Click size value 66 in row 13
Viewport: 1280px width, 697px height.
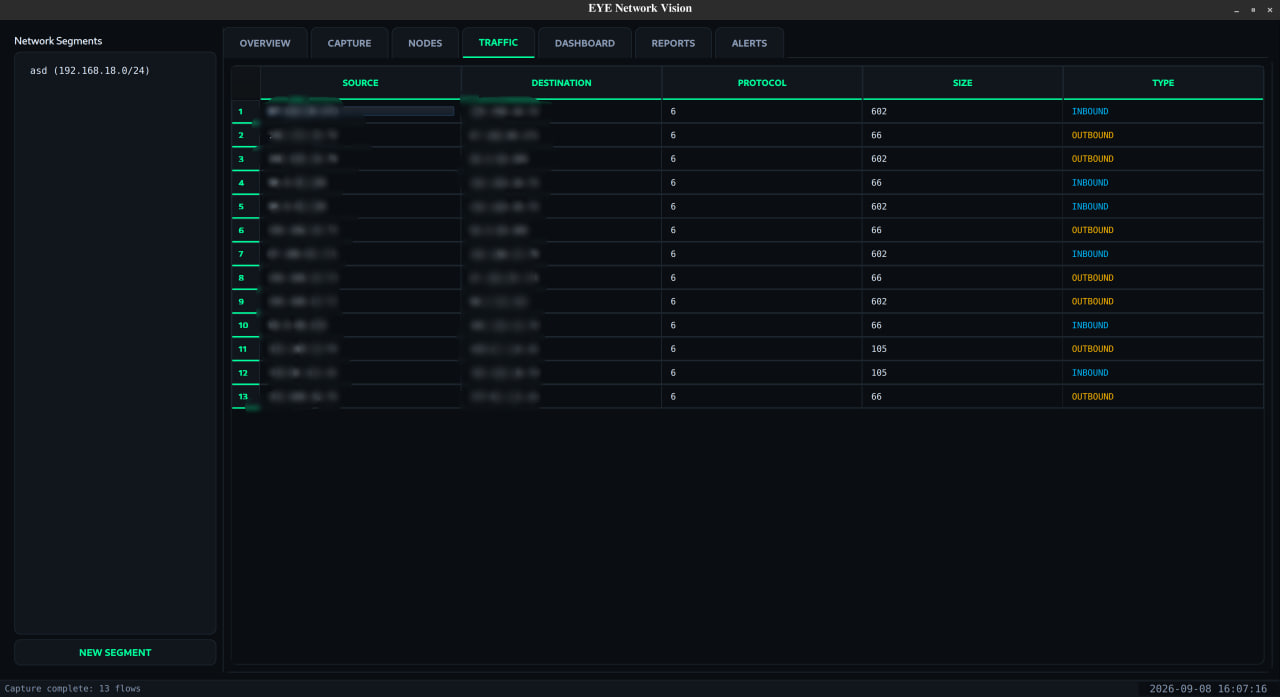876,396
